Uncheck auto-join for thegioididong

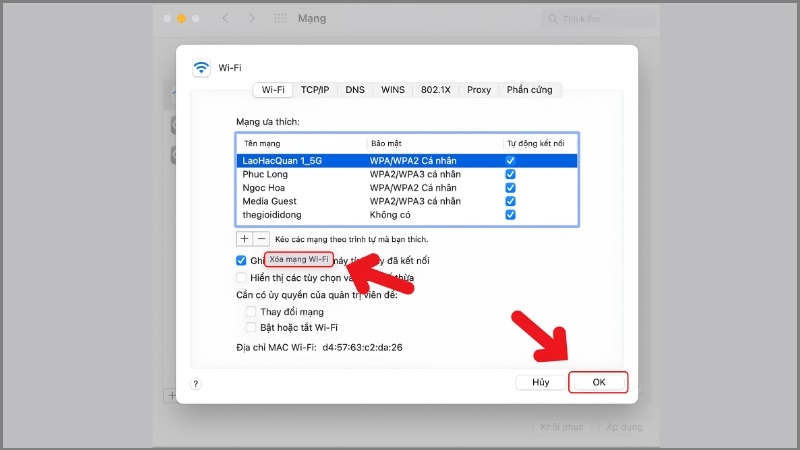510,215
